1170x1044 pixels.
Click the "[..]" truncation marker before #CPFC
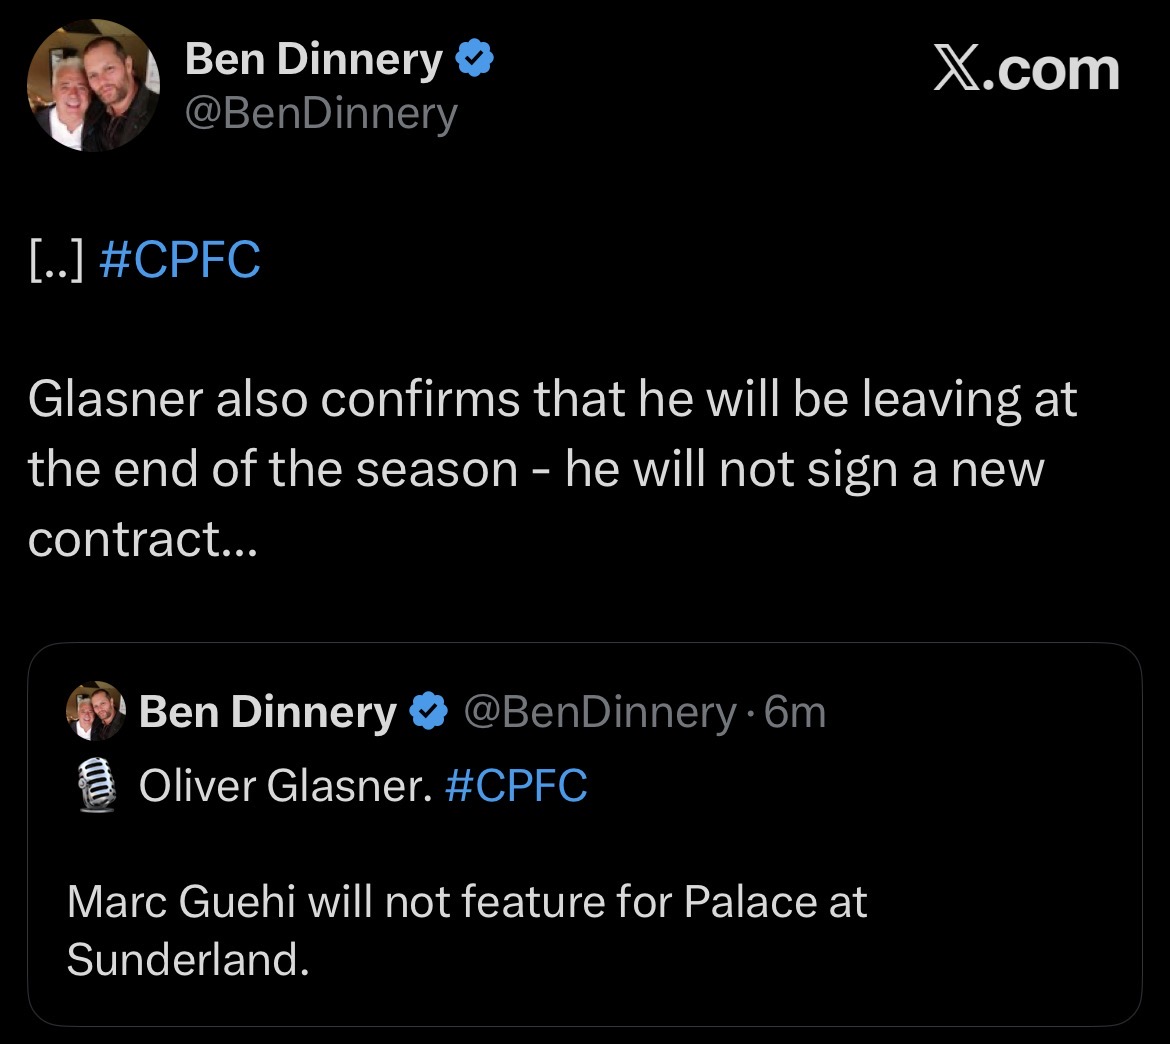pyautogui.click(x=59, y=260)
